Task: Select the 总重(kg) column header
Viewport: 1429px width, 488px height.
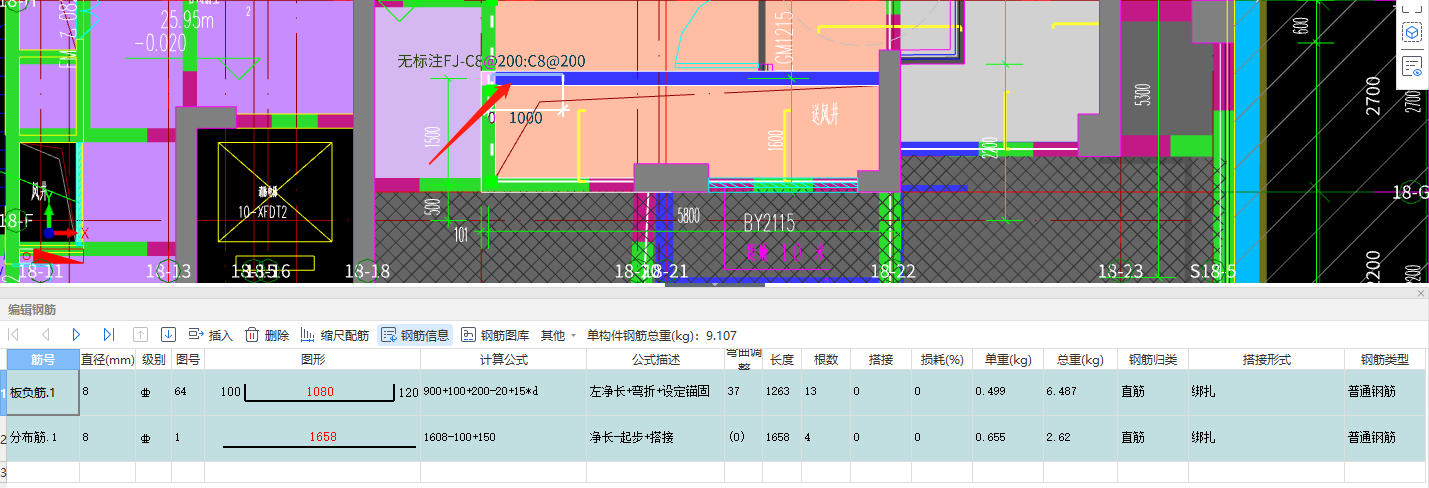Action: pyautogui.click(x=1079, y=359)
